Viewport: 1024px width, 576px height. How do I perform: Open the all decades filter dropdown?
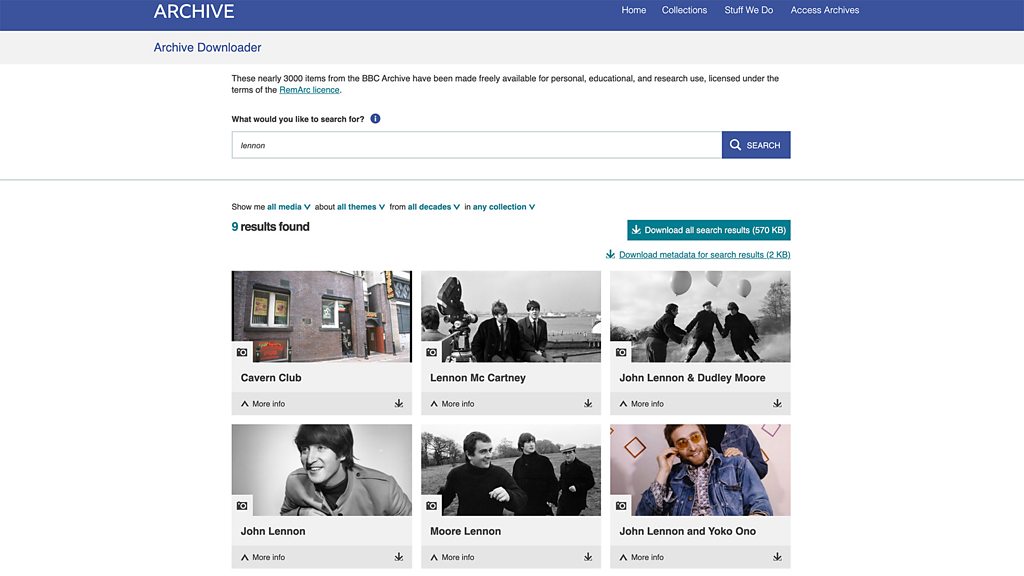click(434, 207)
